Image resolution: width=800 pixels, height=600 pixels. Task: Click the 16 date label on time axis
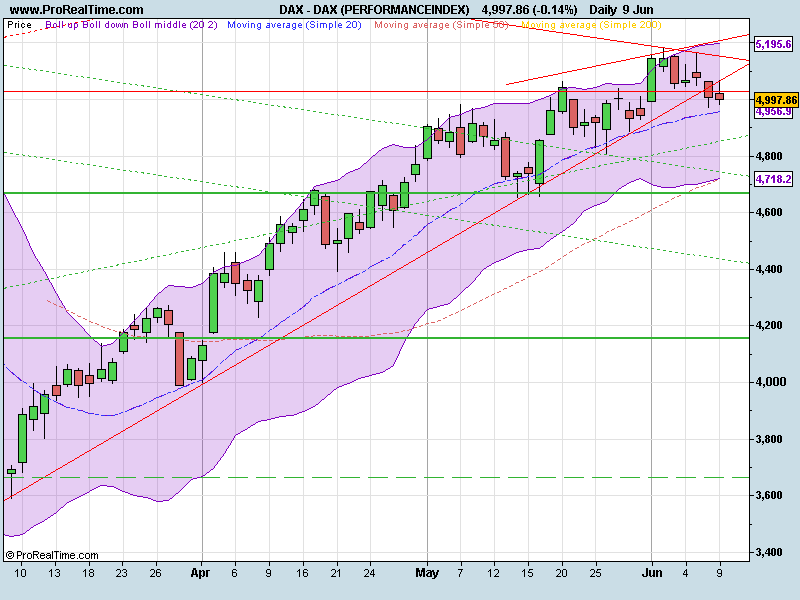302,573
